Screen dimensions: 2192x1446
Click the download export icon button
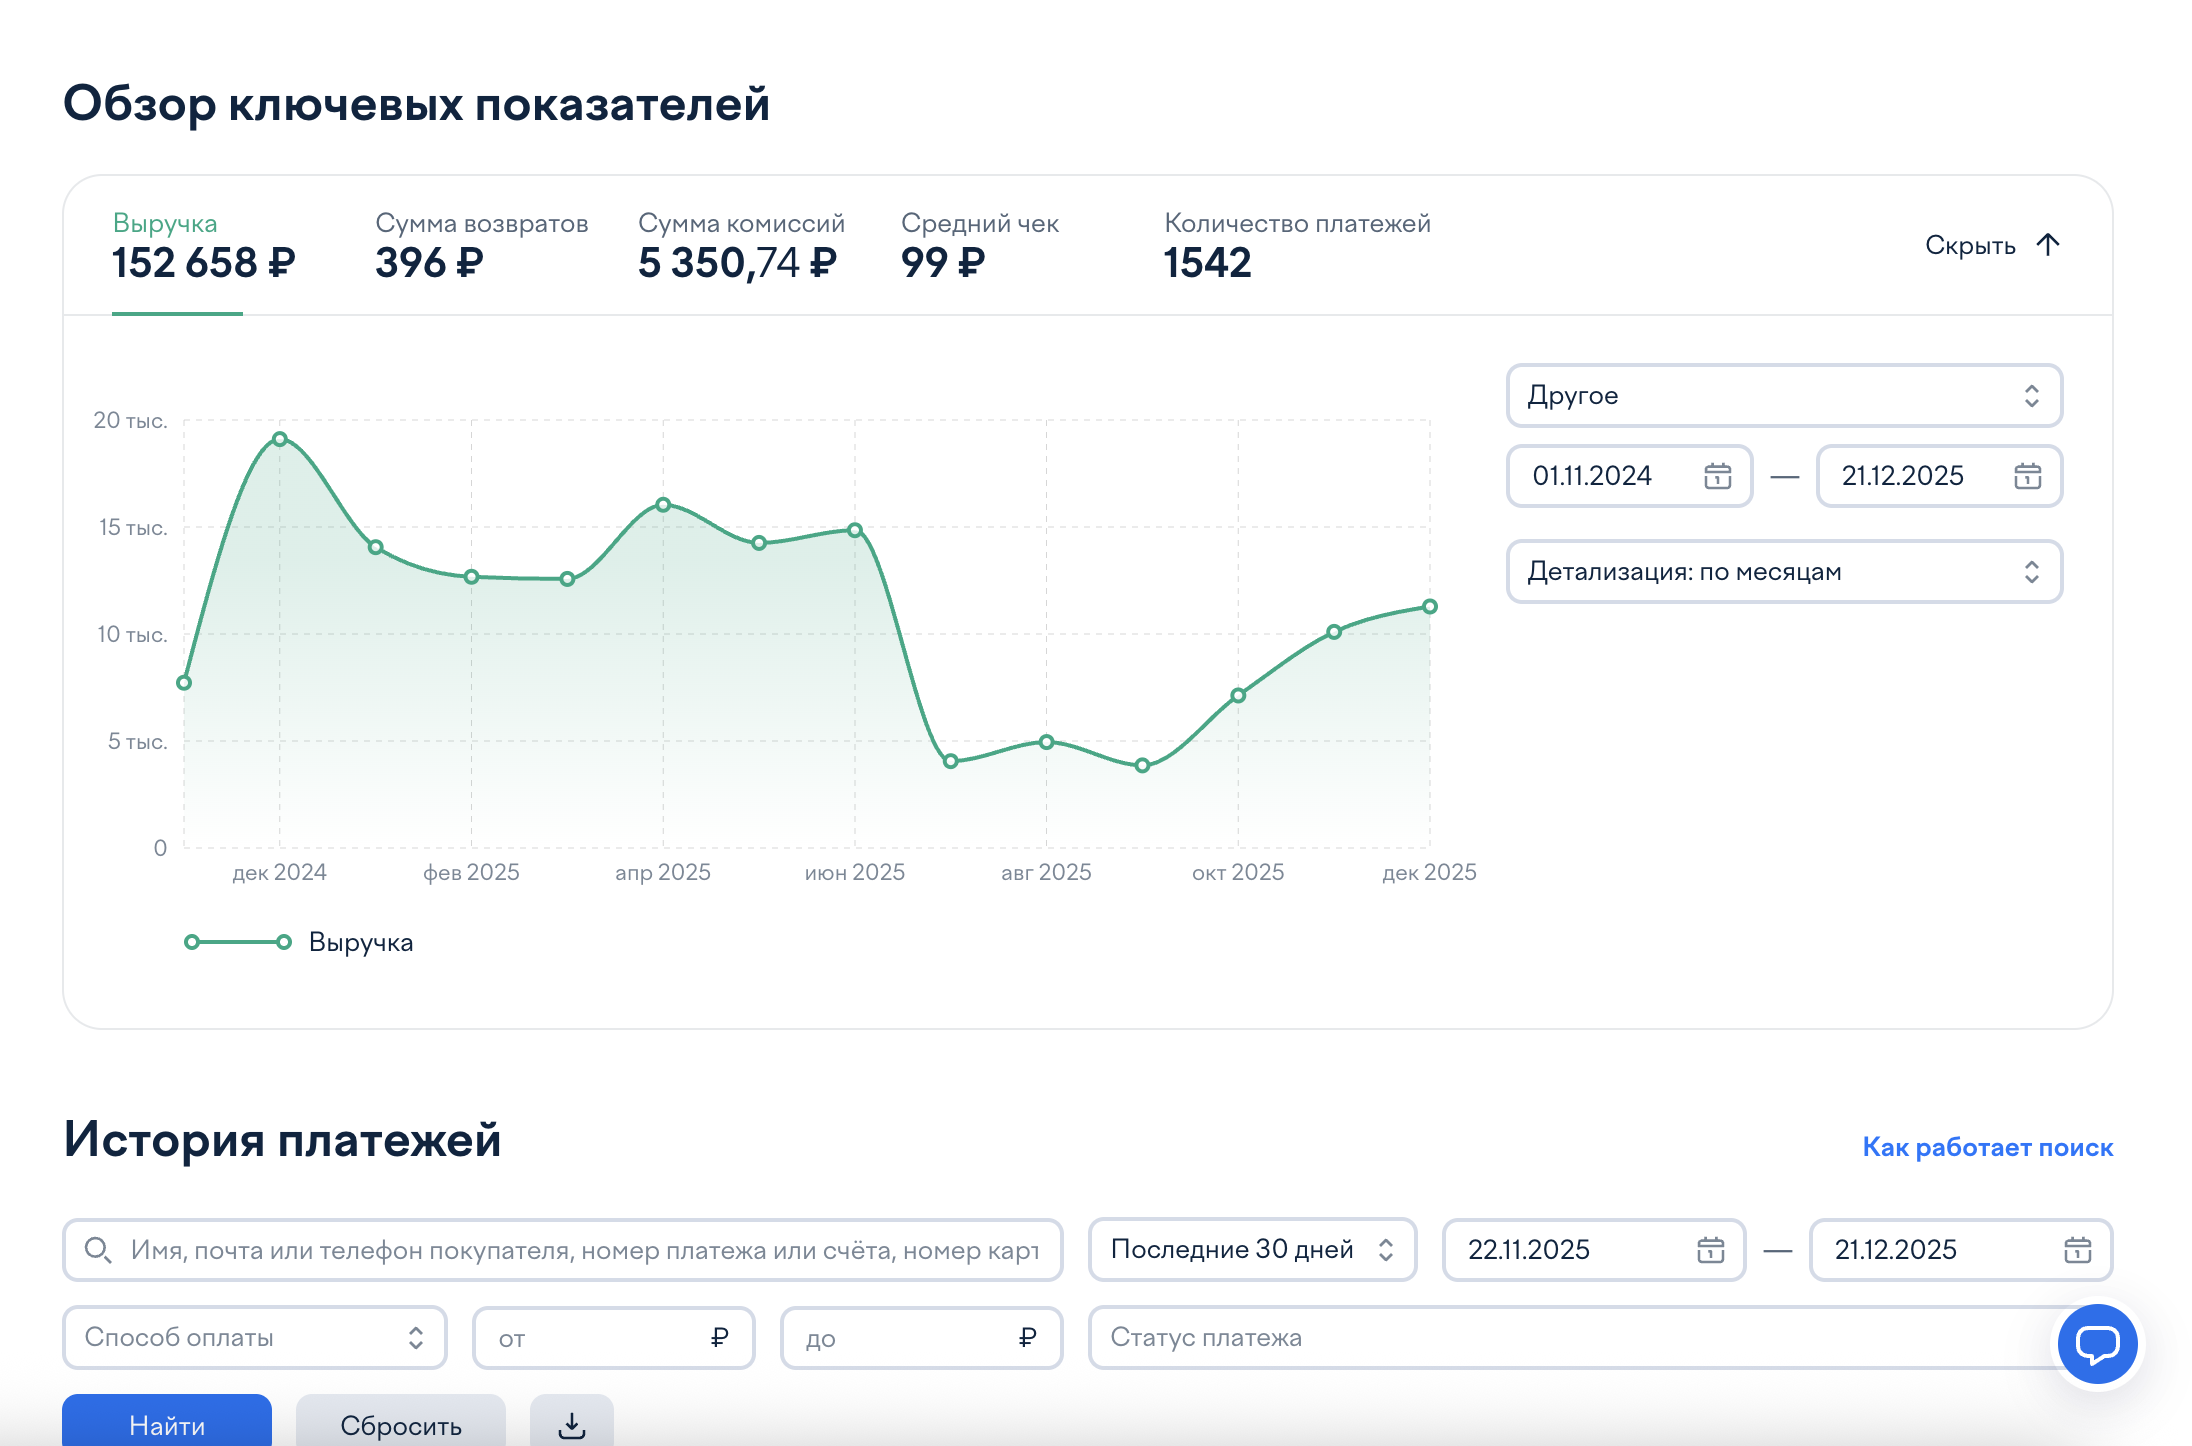point(571,1424)
